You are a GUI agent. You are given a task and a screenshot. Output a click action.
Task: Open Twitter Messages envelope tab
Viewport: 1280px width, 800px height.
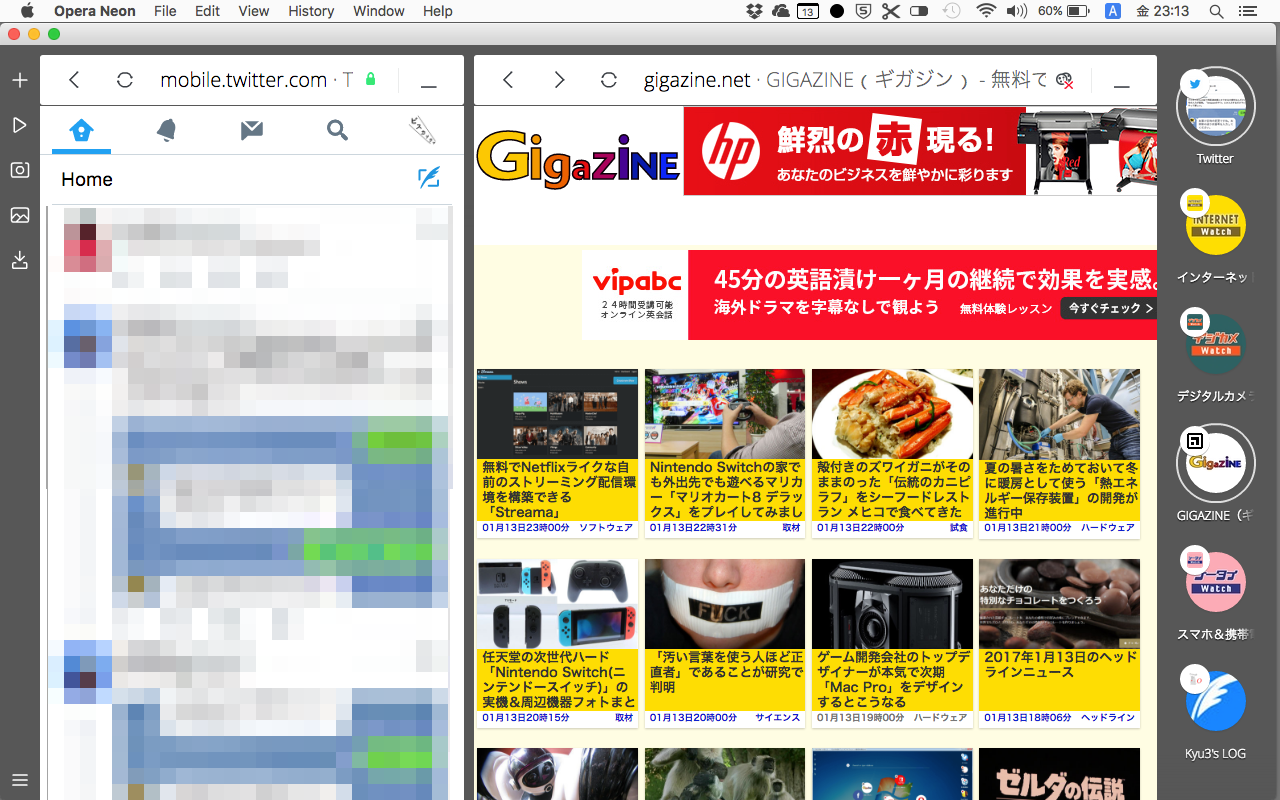[252, 130]
